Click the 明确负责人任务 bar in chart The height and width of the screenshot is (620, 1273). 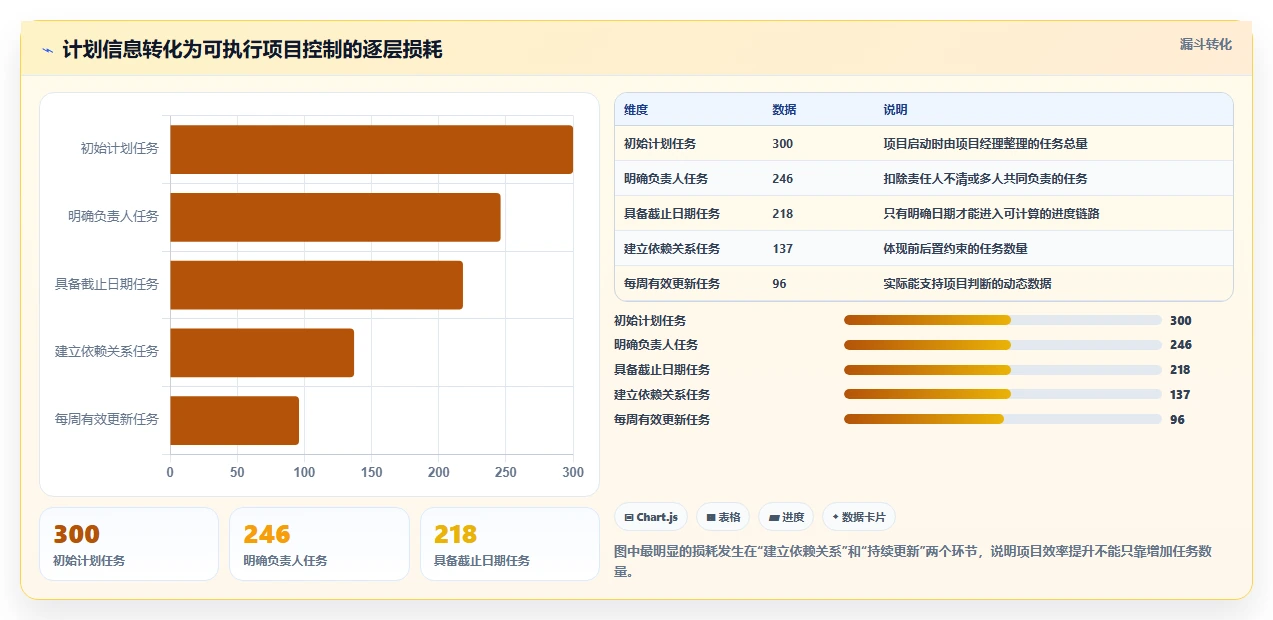click(335, 217)
